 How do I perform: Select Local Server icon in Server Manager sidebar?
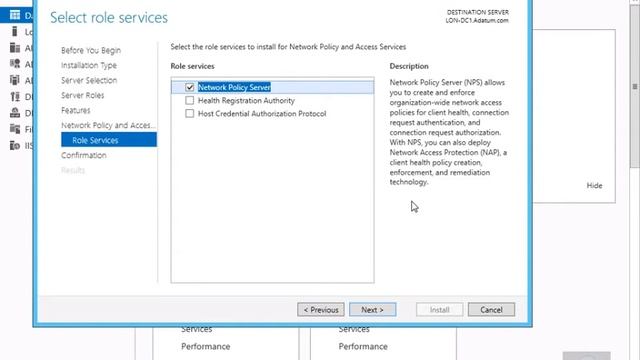pos(15,31)
